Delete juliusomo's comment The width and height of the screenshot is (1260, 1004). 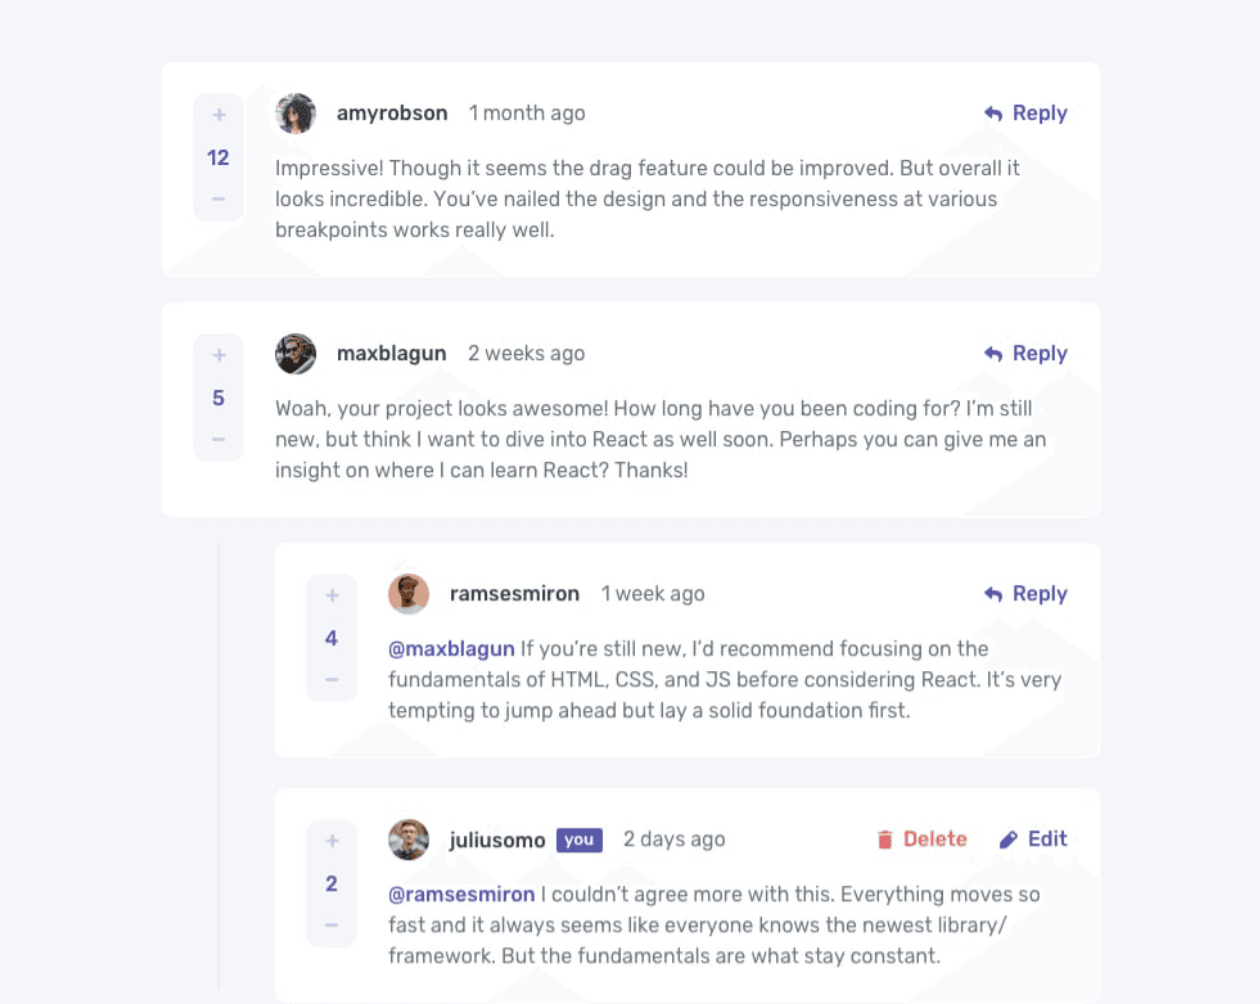[922, 839]
